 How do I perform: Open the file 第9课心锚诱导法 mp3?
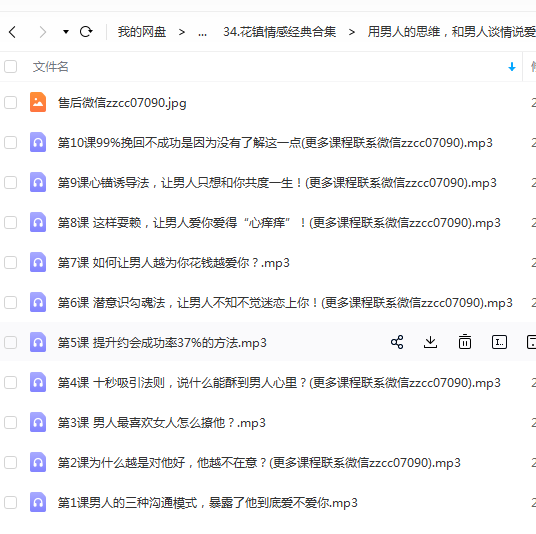(277, 183)
